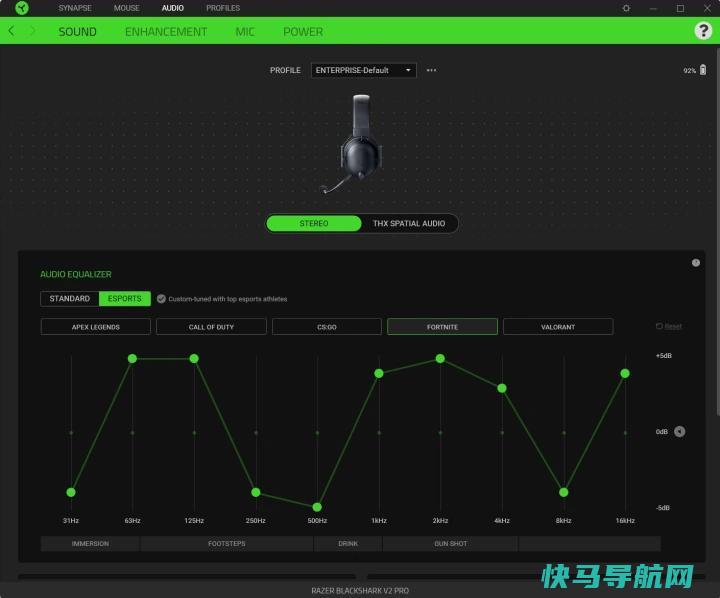The width and height of the screenshot is (720, 598).
Task: Click the 31Hz equalizer handle
Action: click(71, 492)
